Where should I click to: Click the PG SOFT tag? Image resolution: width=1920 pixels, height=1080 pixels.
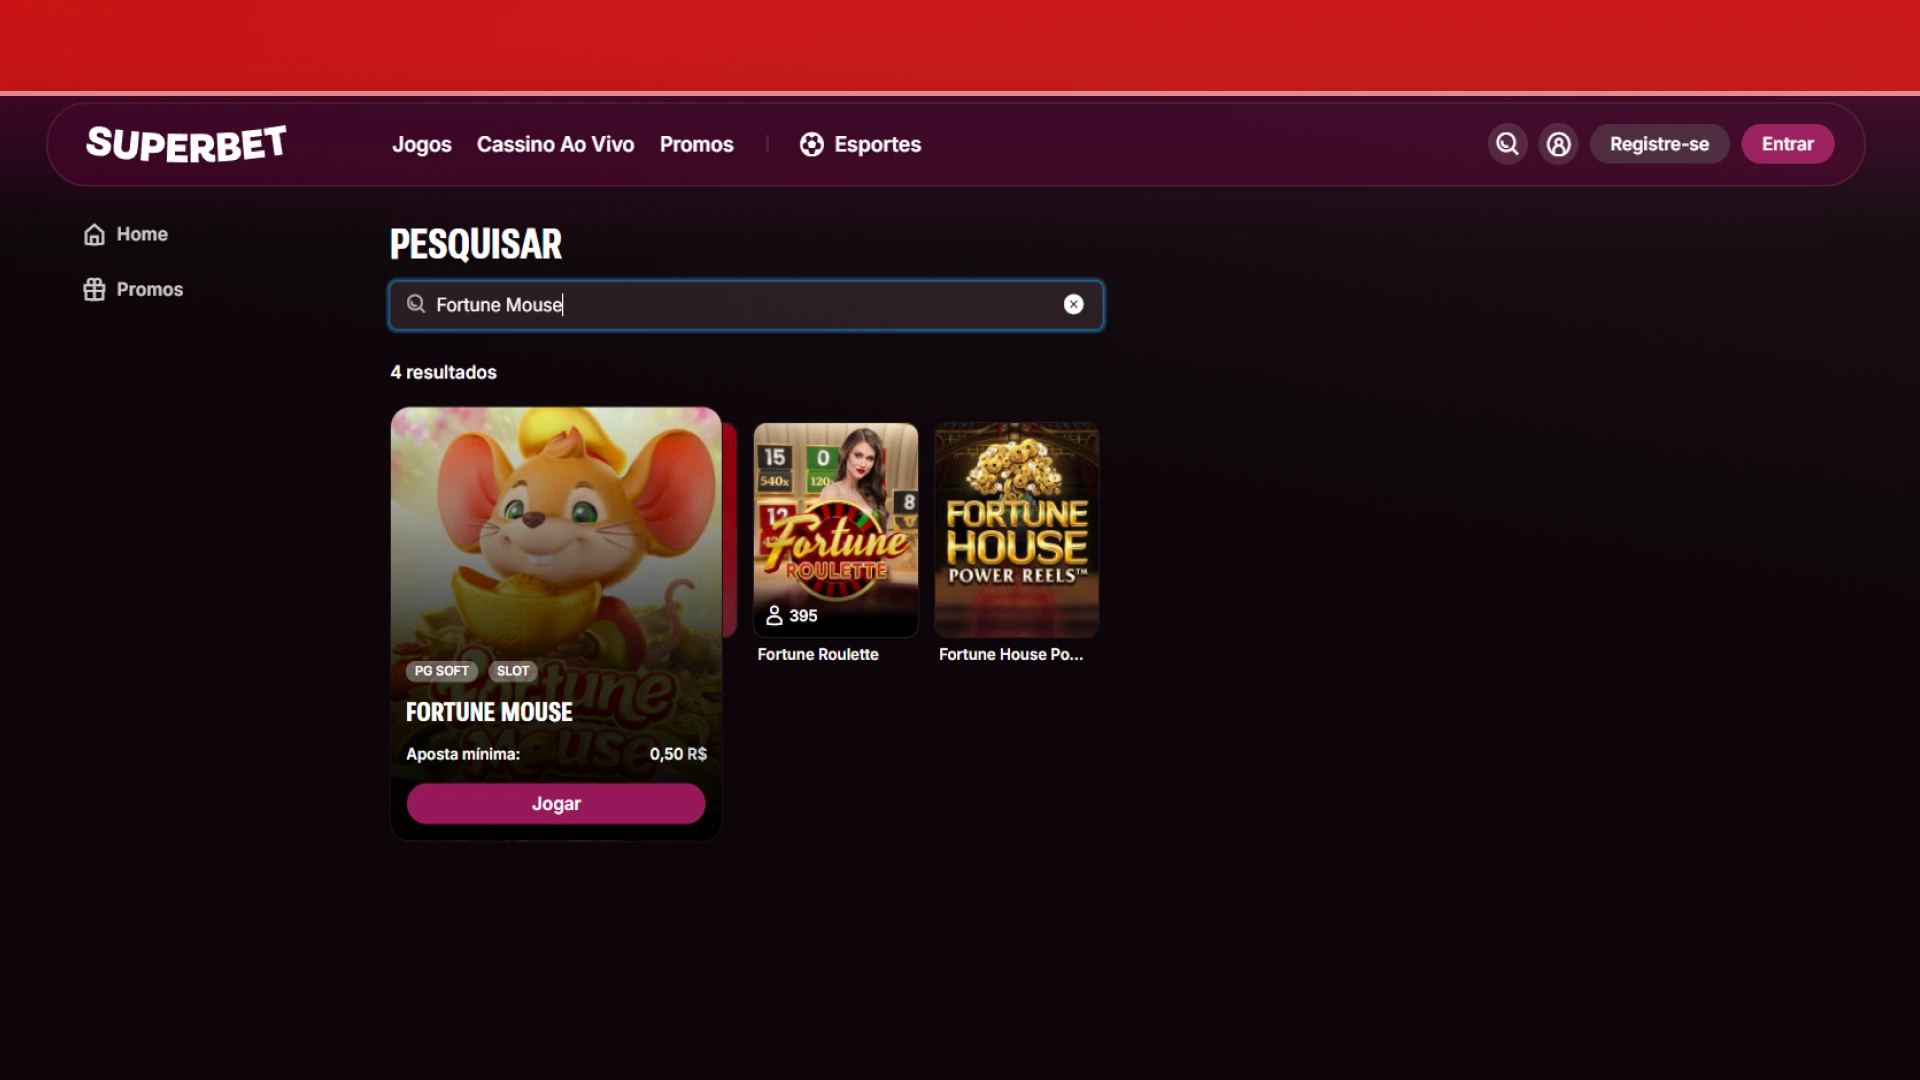pyautogui.click(x=441, y=671)
